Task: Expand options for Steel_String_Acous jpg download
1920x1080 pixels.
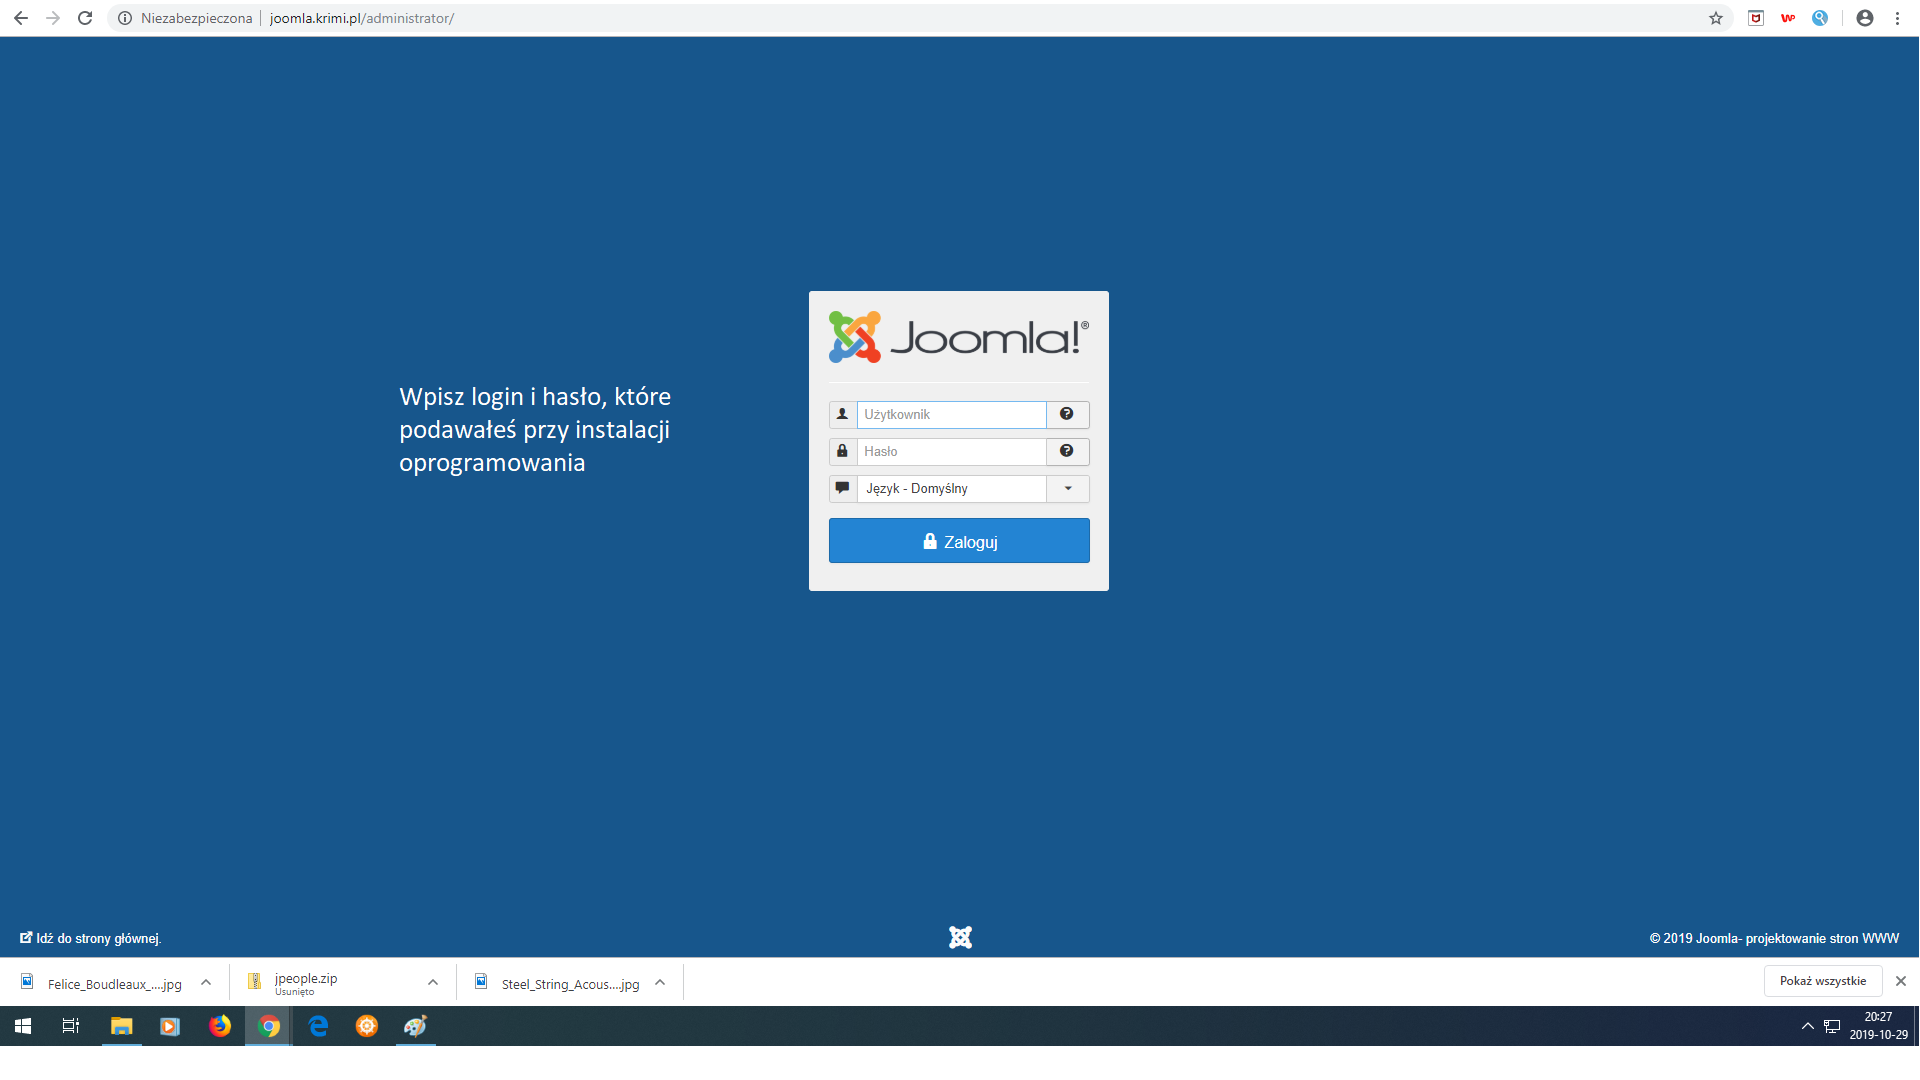Action: [660, 983]
